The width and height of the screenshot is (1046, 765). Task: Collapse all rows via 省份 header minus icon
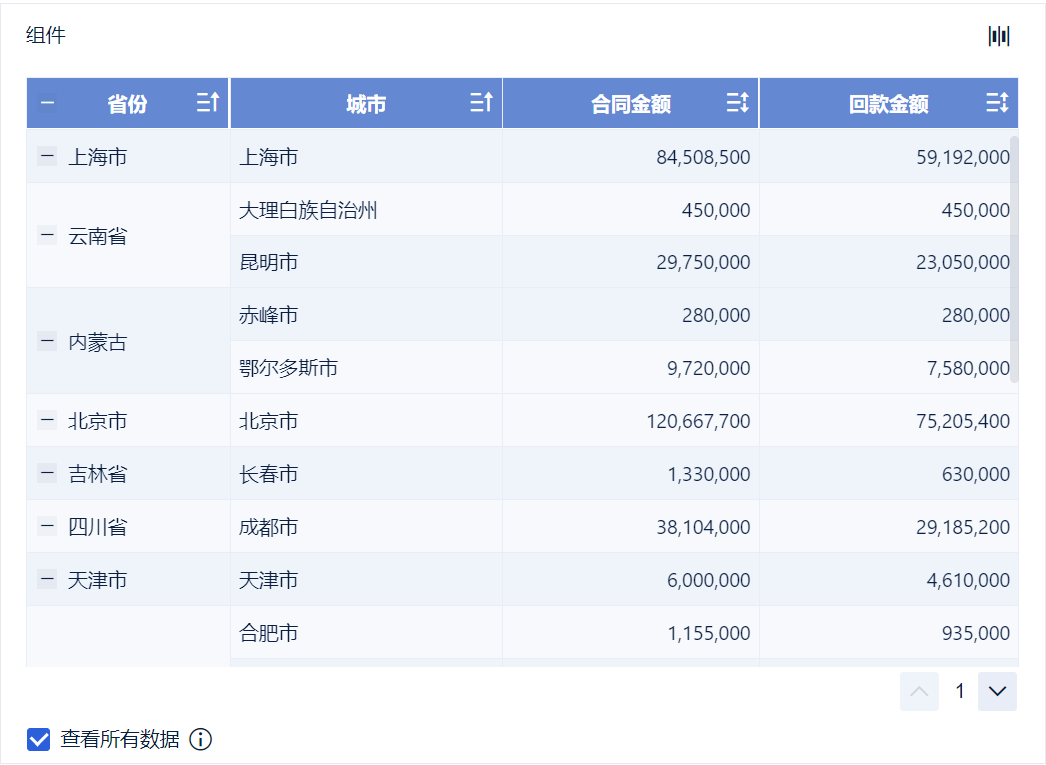47,103
